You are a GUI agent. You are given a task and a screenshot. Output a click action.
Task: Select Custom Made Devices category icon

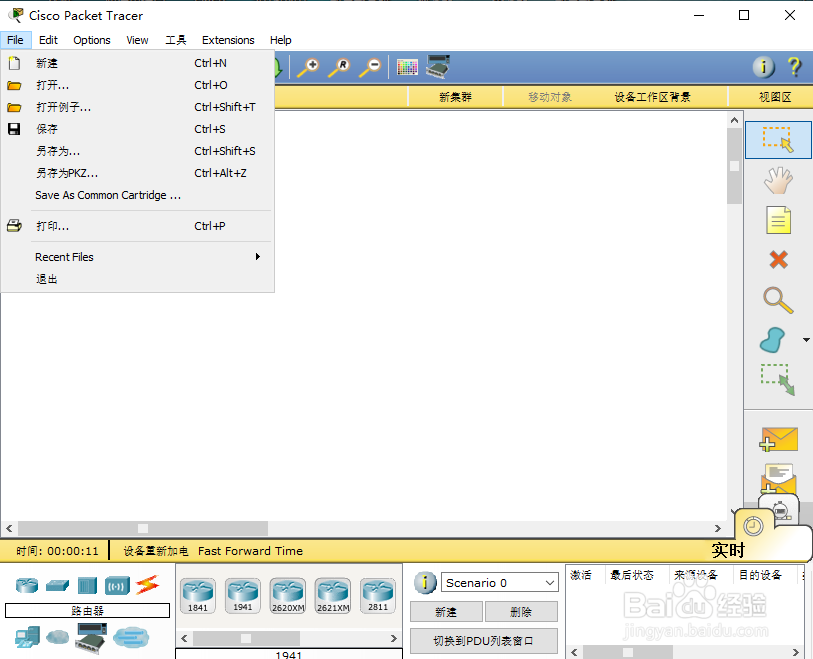(x=91, y=637)
